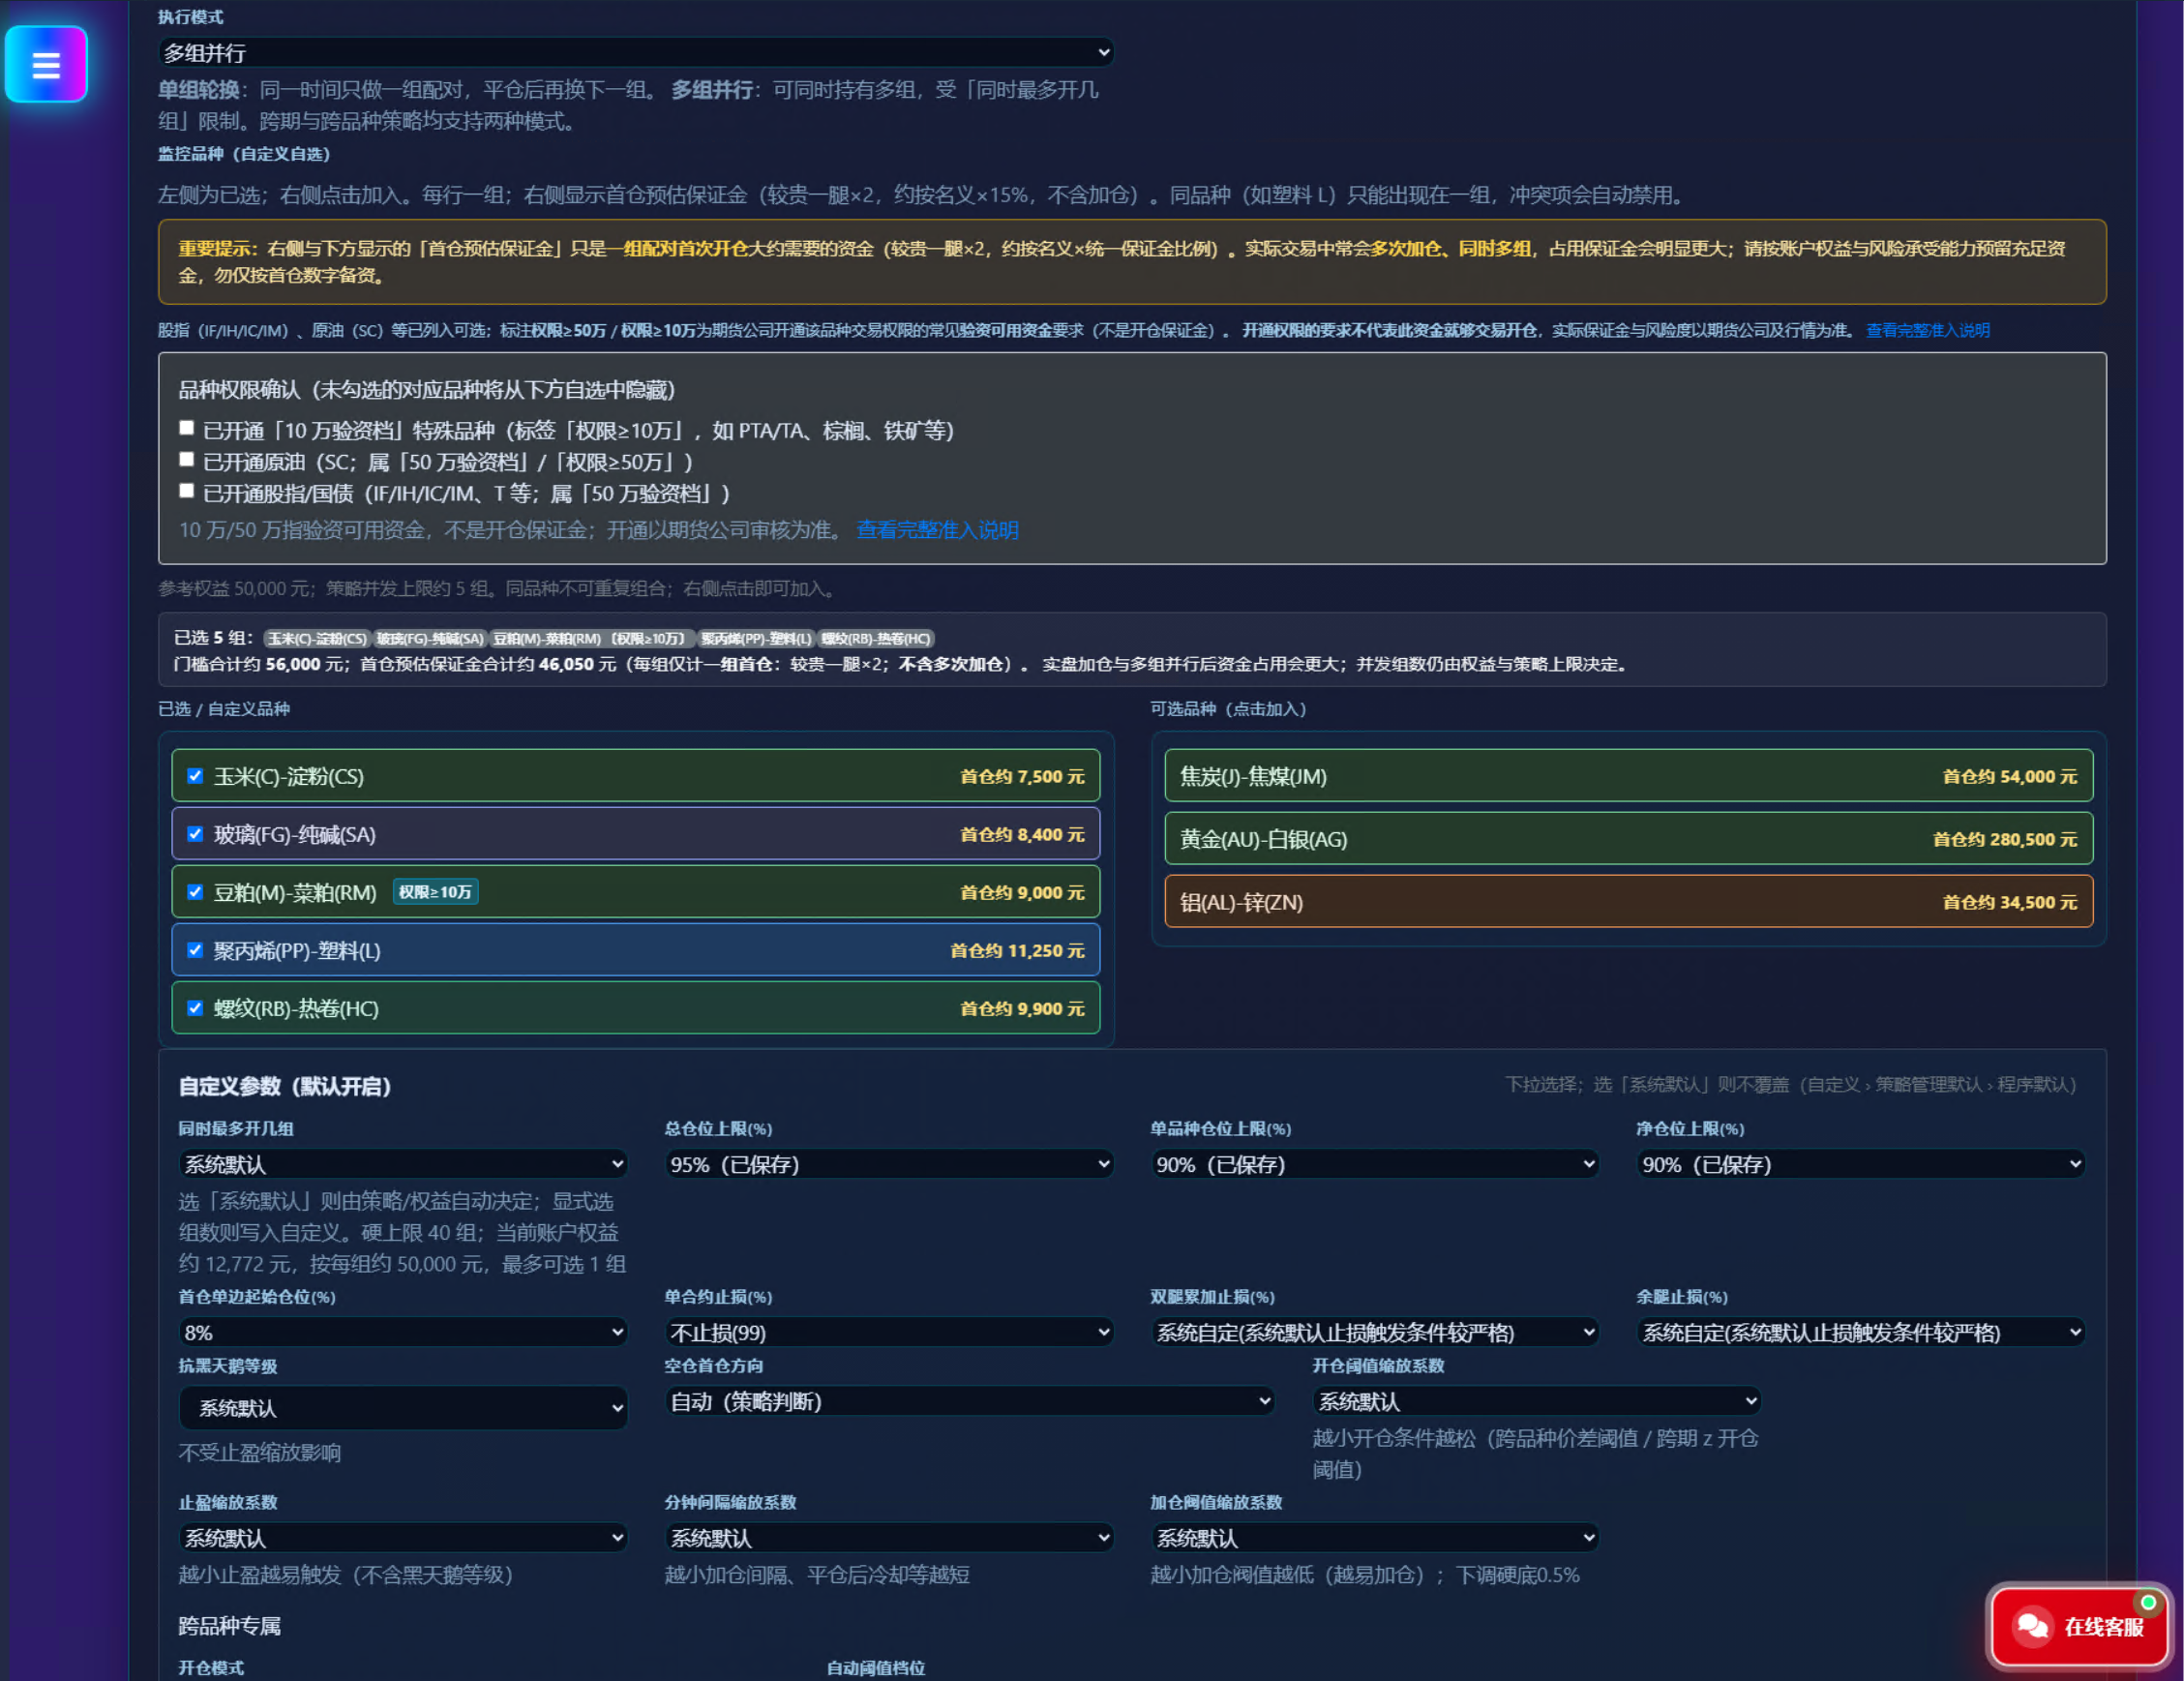
Task: Open 查看完整准入说明 link after 股指 note
Action: [x=1927, y=330]
